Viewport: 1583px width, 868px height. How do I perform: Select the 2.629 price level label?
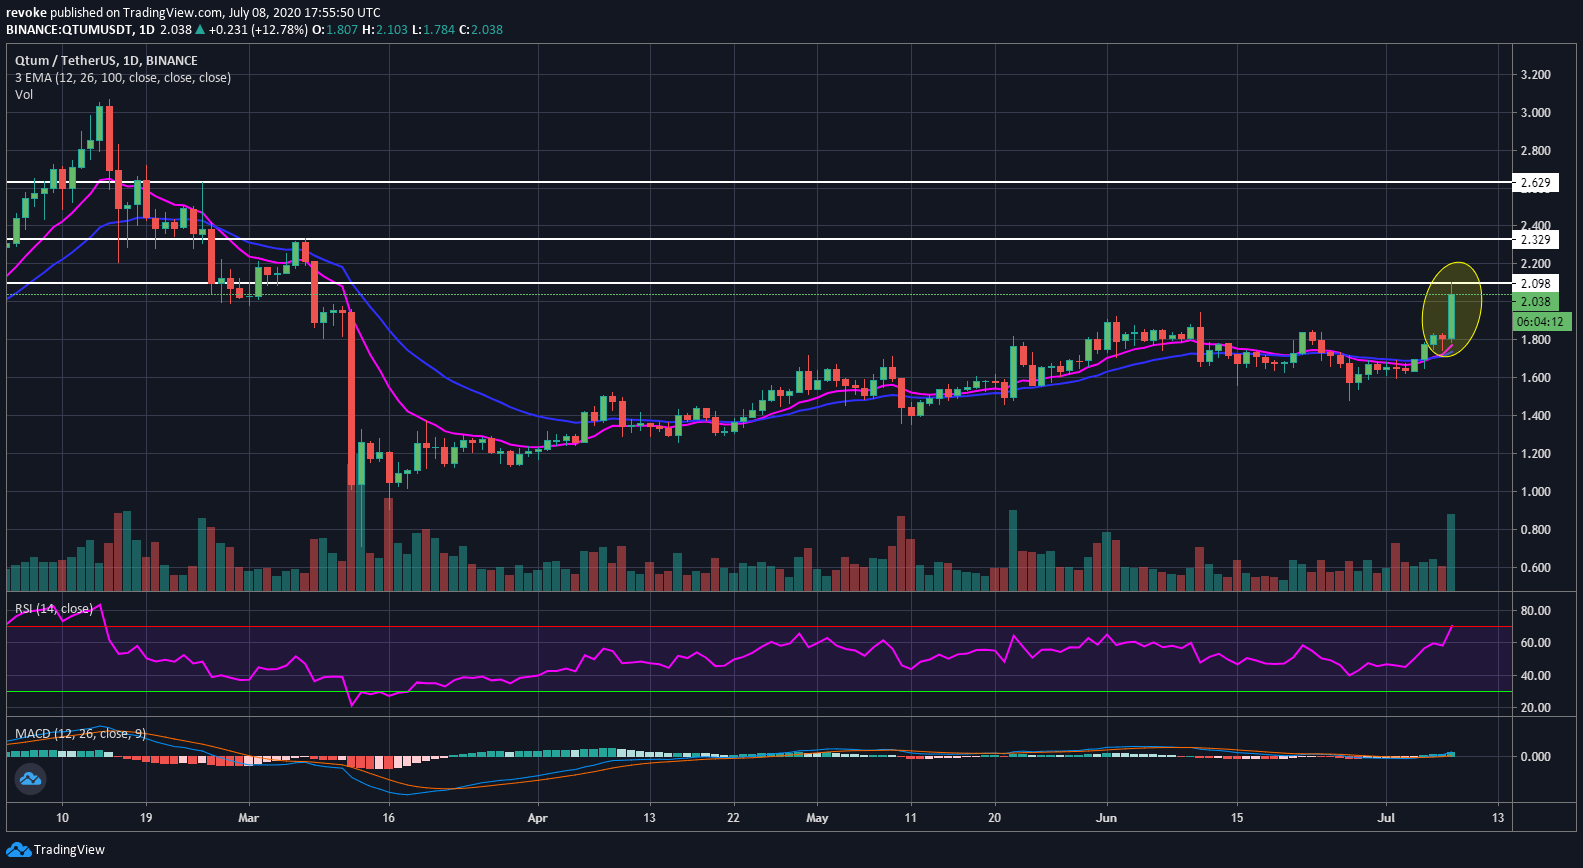tap(1535, 183)
